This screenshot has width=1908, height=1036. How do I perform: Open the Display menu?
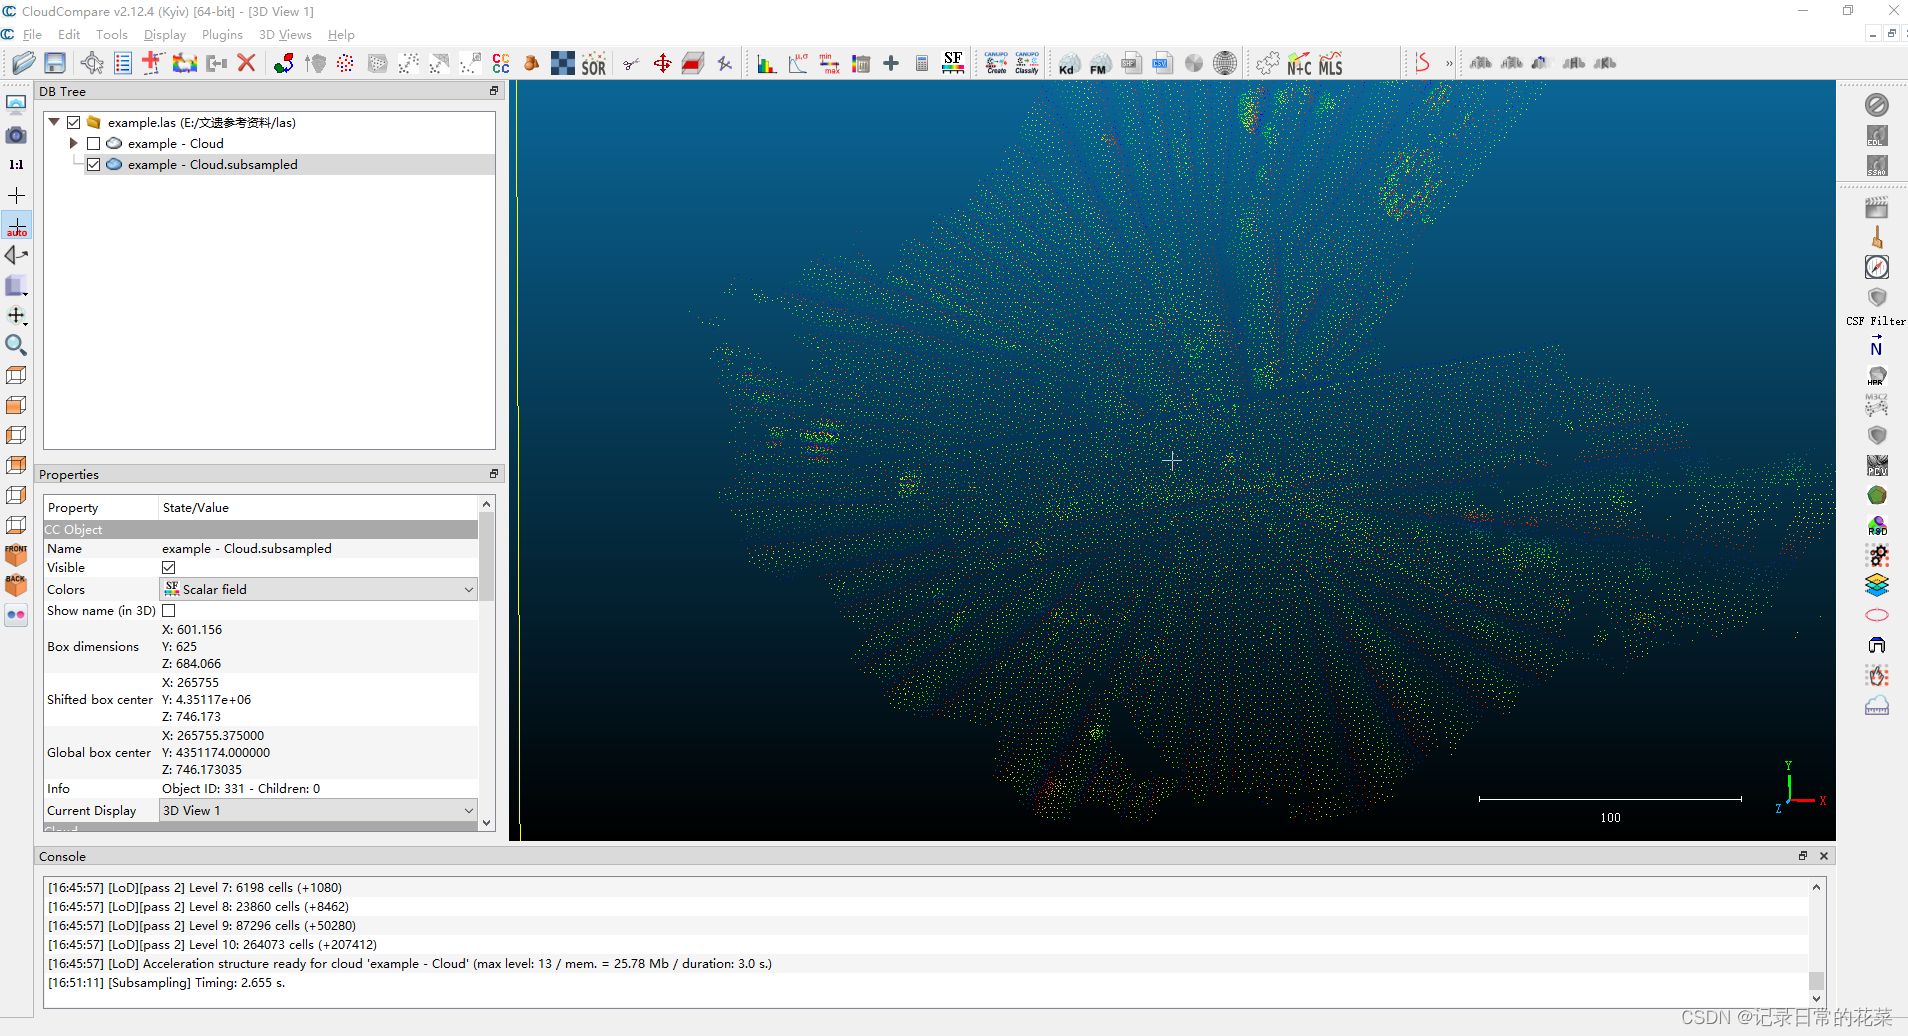(165, 34)
